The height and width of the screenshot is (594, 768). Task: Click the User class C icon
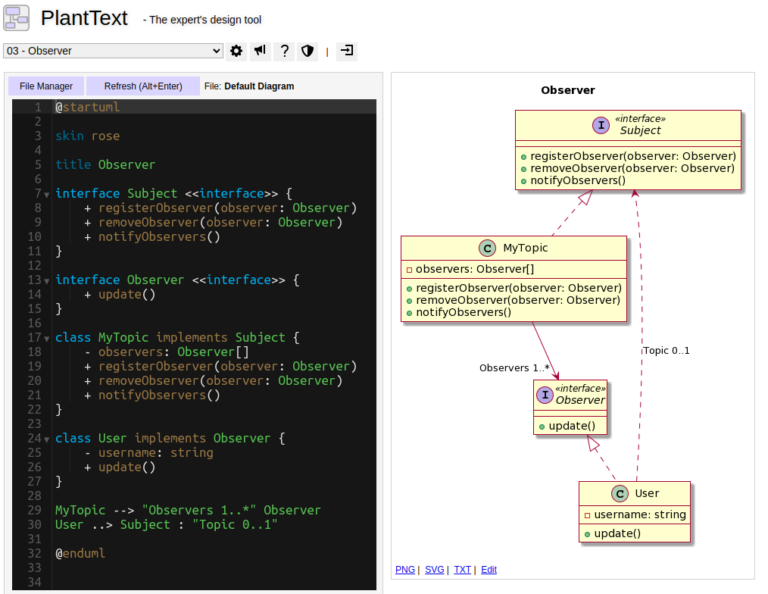[620, 494]
